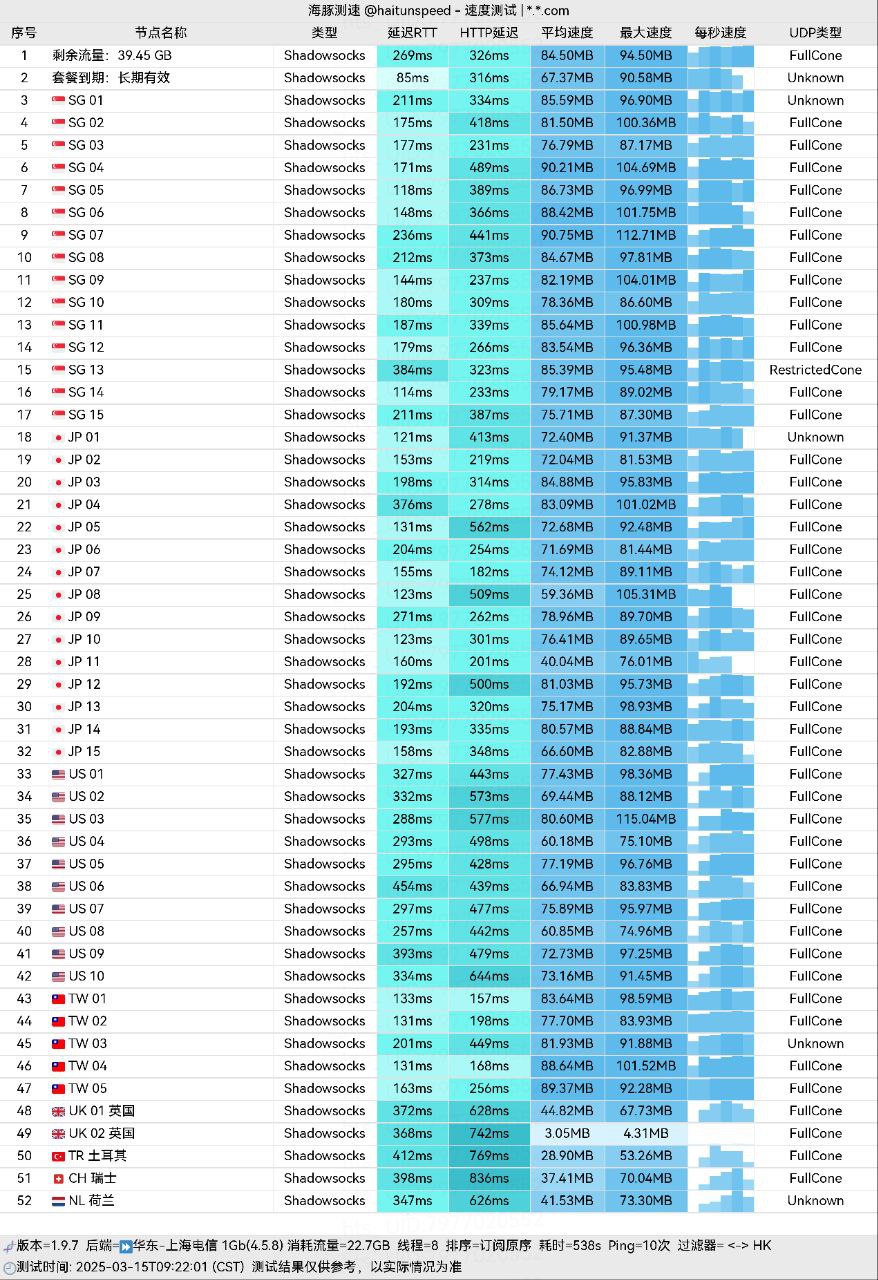This screenshot has height=1280, width=878.
Task: Click the Shadowsocks type cell in NL 荷兰 row
Action: (x=325, y=1201)
